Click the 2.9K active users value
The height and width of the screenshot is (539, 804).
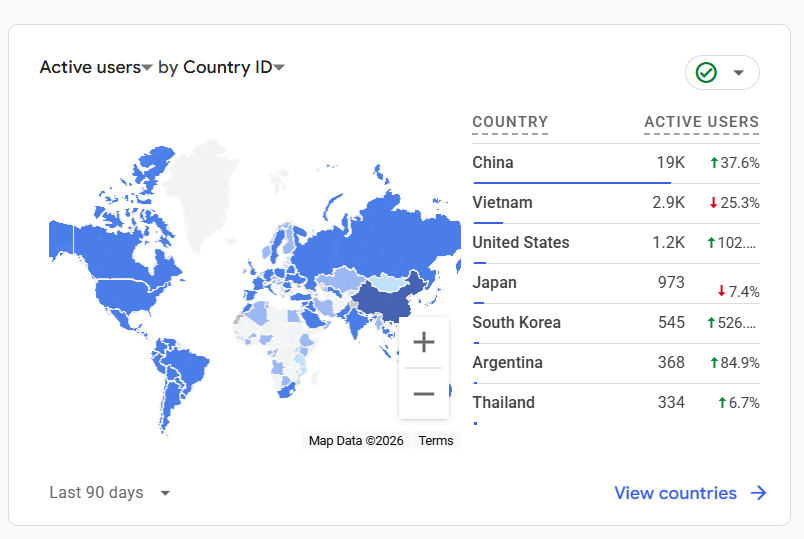pyautogui.click(x=669, y=203)
